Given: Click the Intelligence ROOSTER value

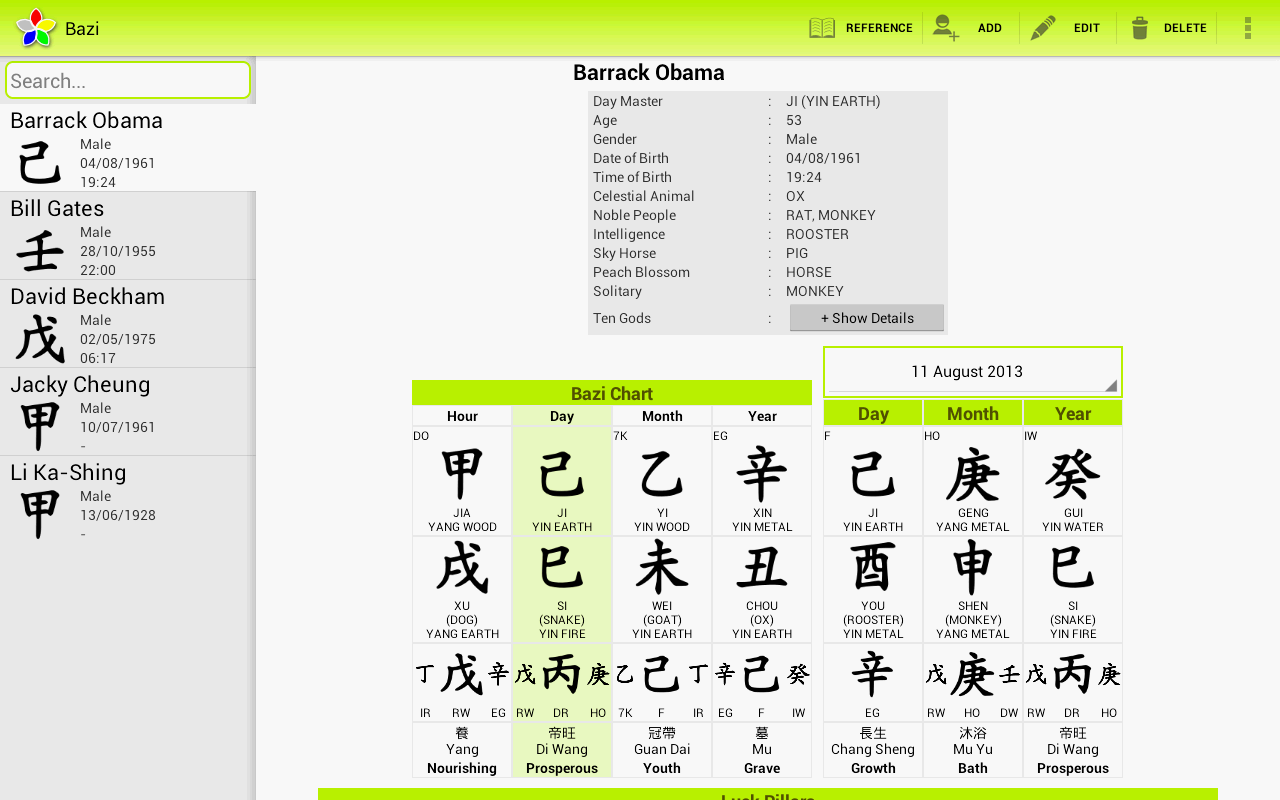Looking at the screenshot, I should click(817, 234).
